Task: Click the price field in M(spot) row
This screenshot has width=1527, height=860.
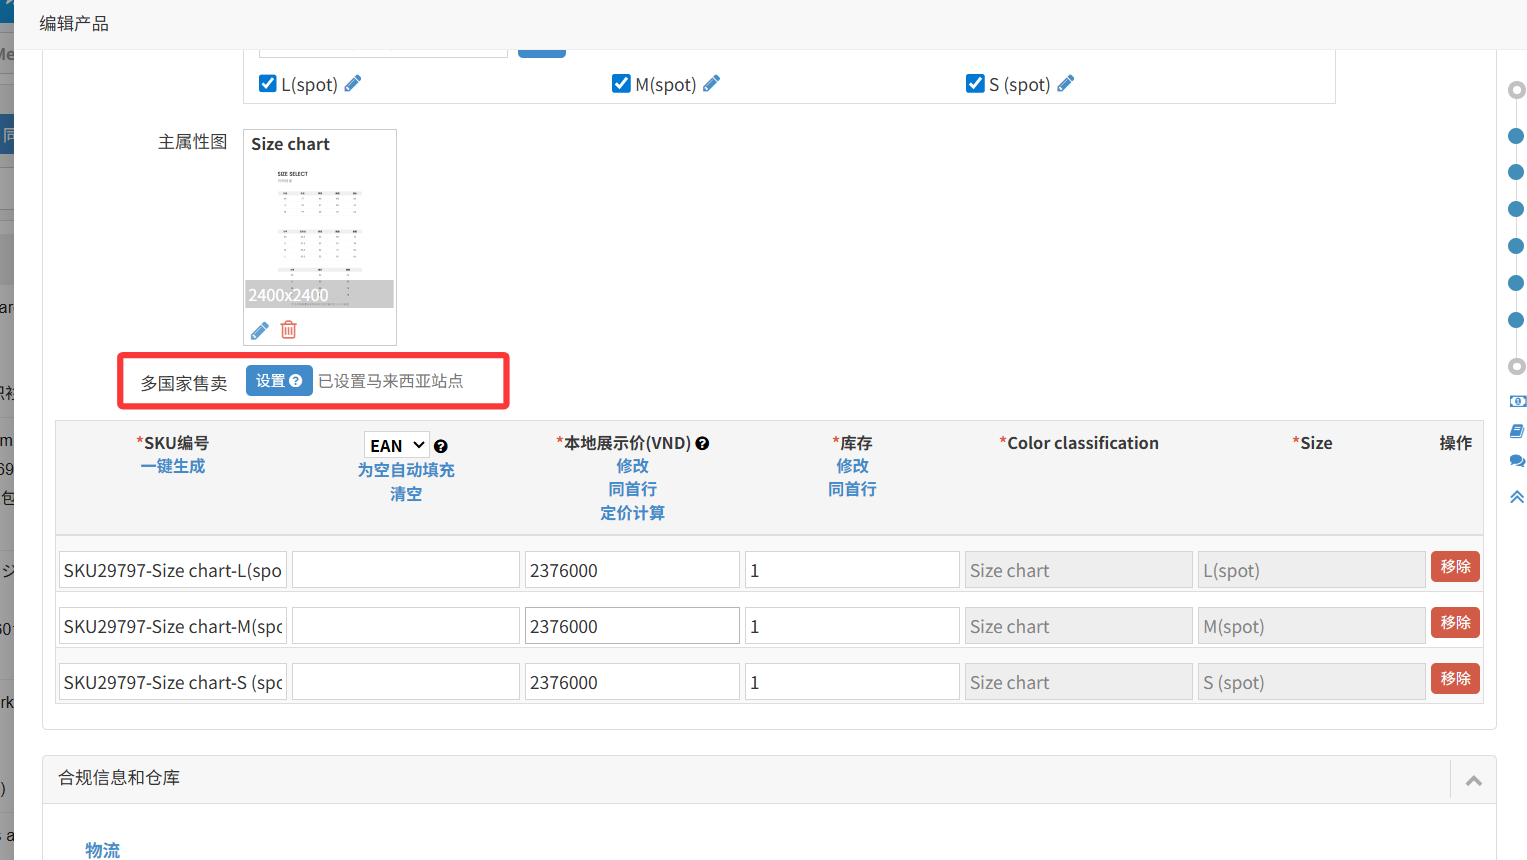Action: click(632, 627)
